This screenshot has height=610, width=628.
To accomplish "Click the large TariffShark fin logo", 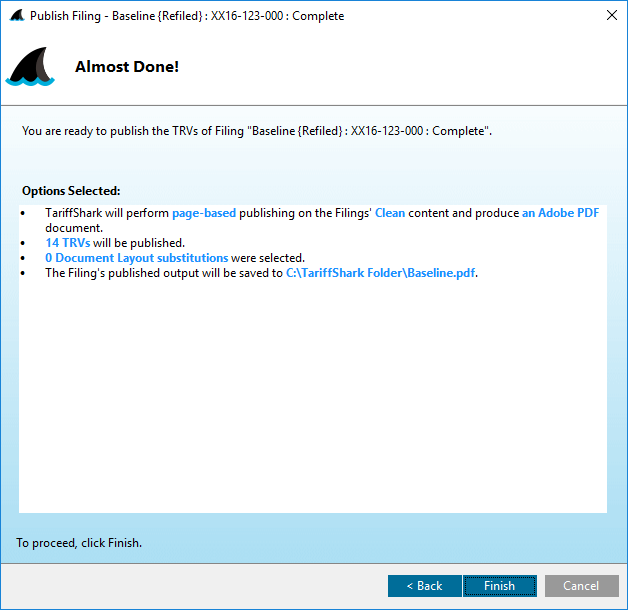I will (30, 66).
